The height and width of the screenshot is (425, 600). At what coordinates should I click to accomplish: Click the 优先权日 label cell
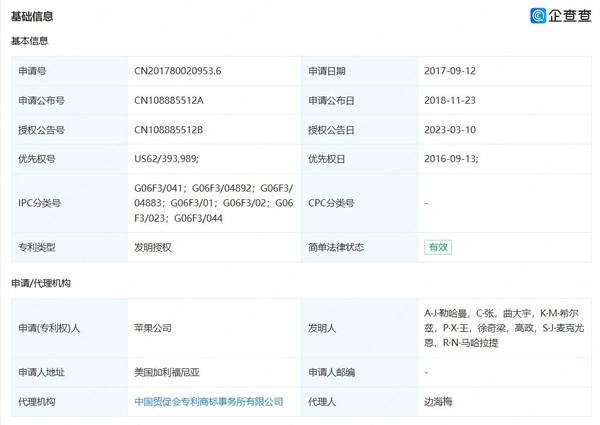point(359,159)
